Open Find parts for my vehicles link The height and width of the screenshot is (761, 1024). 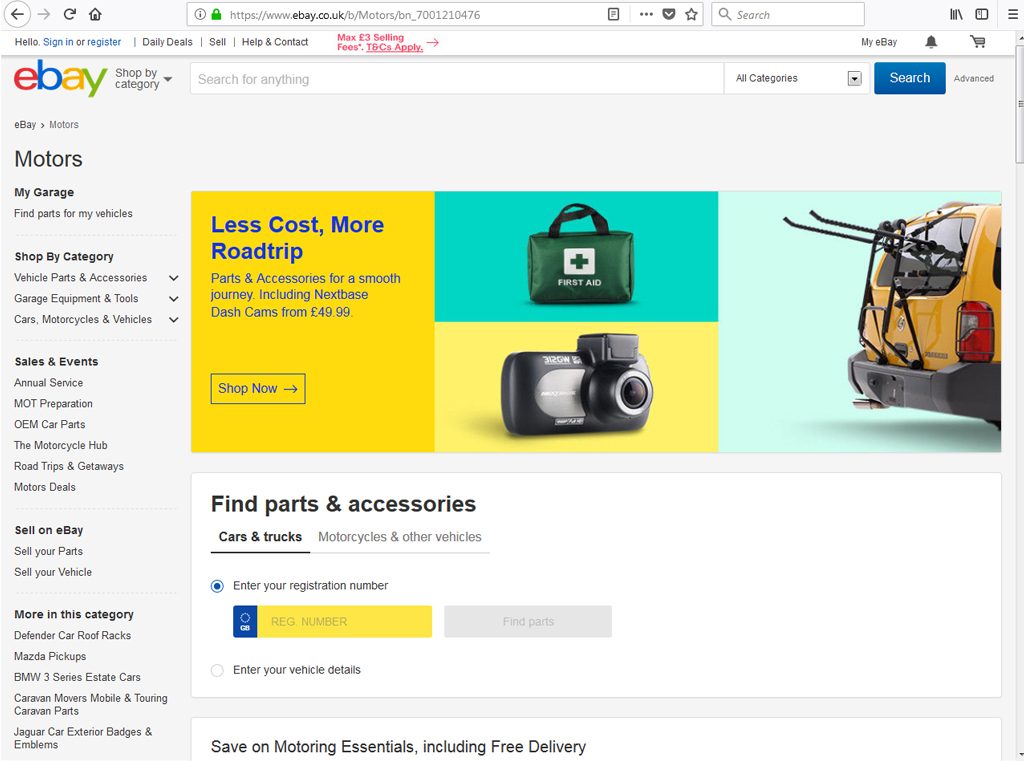pos(73,214)
